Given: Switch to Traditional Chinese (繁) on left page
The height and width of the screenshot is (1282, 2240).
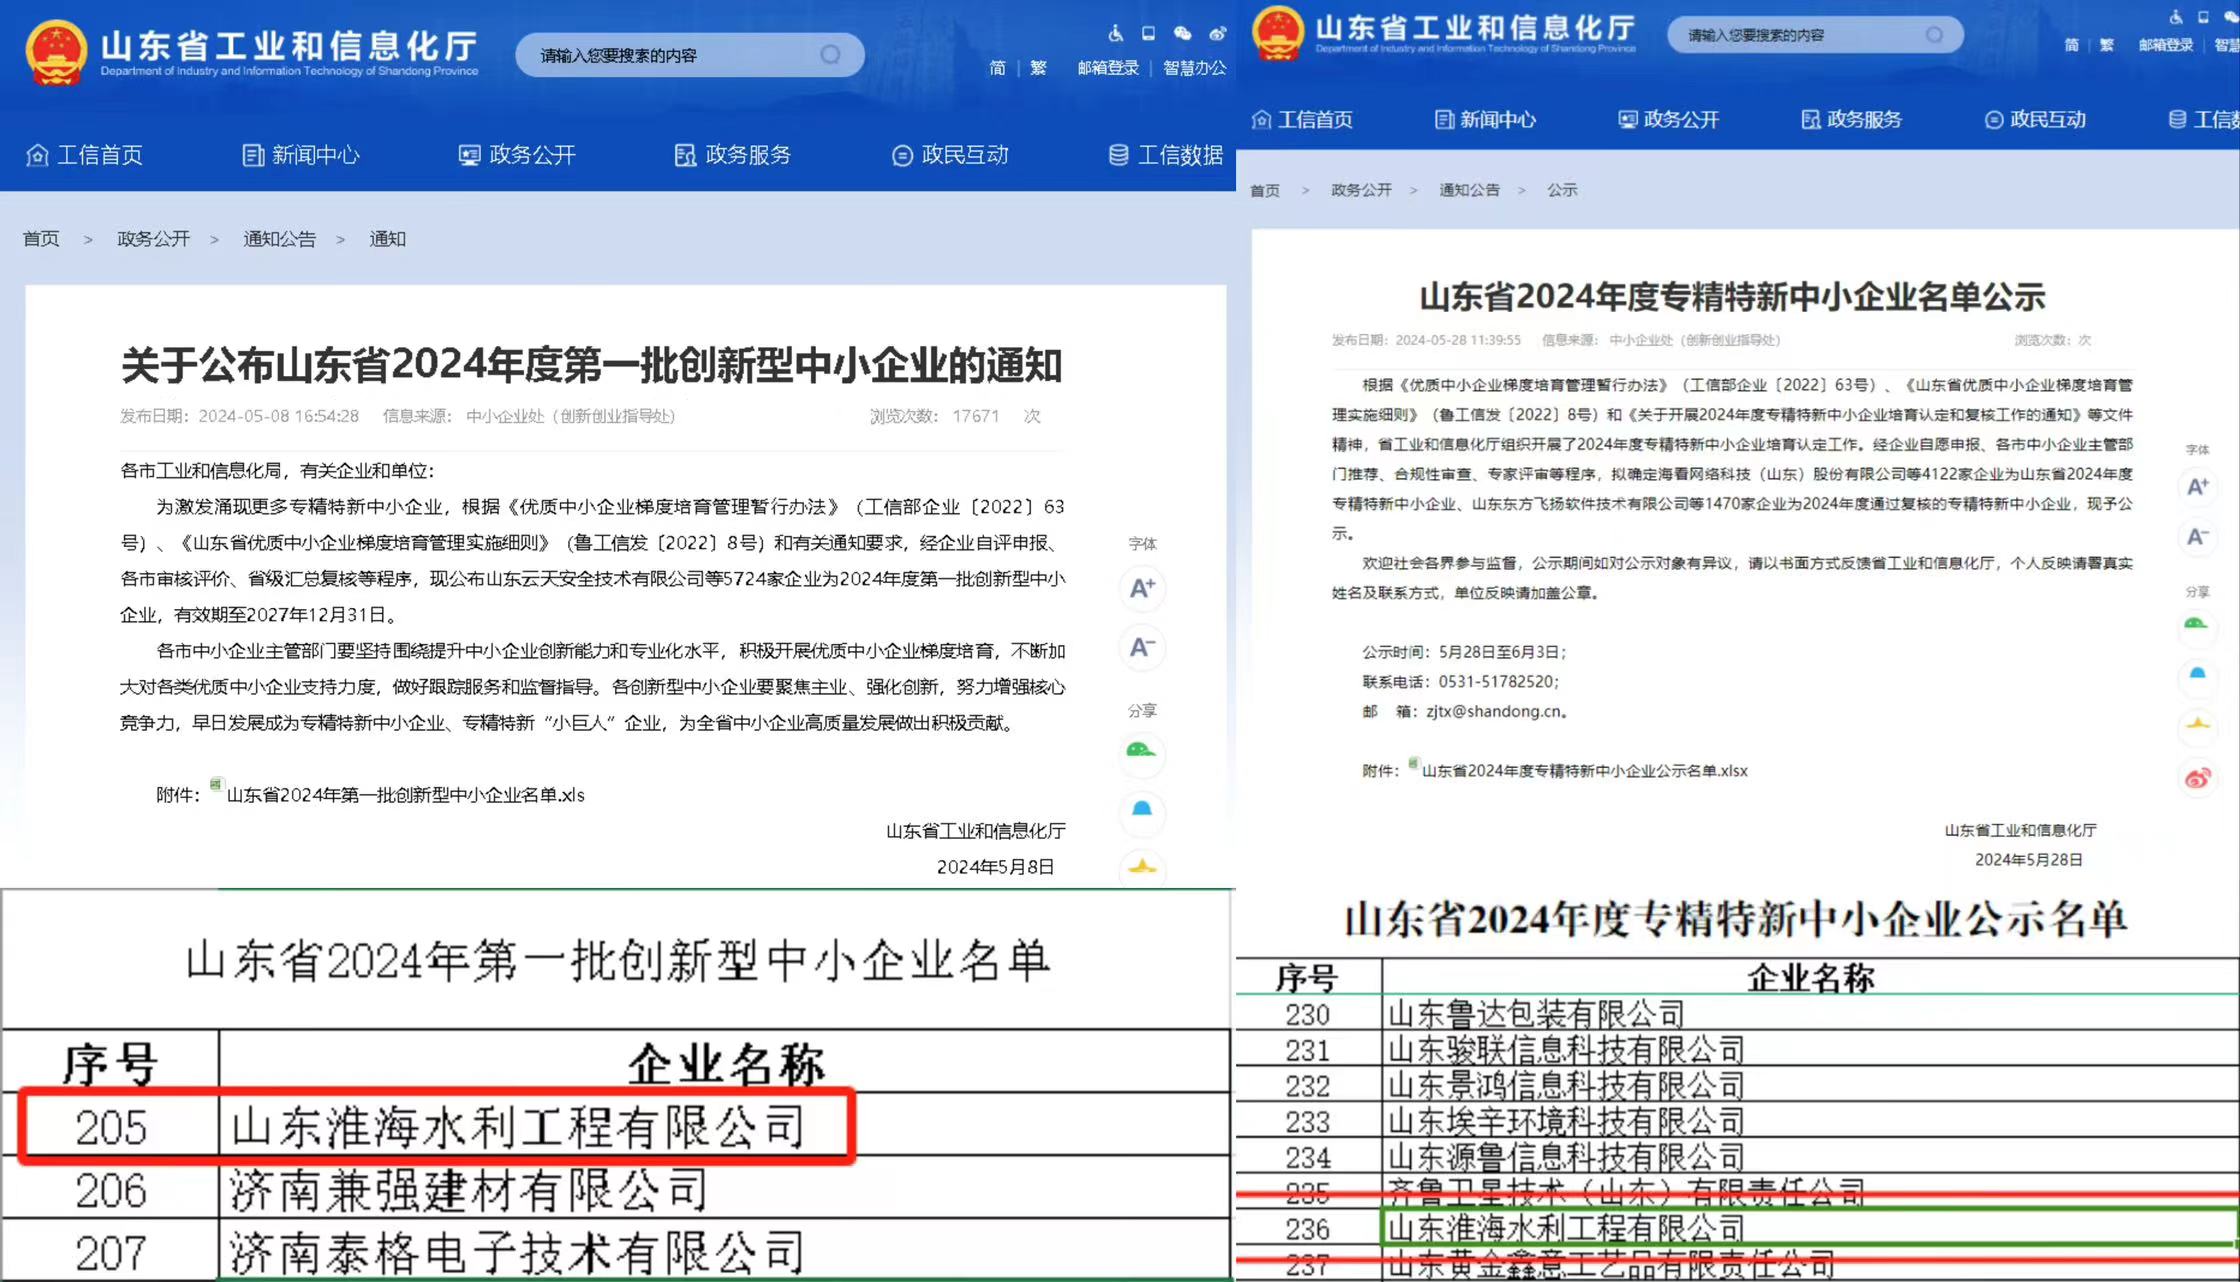Looking at the screenshot, I should [1038, 68].
